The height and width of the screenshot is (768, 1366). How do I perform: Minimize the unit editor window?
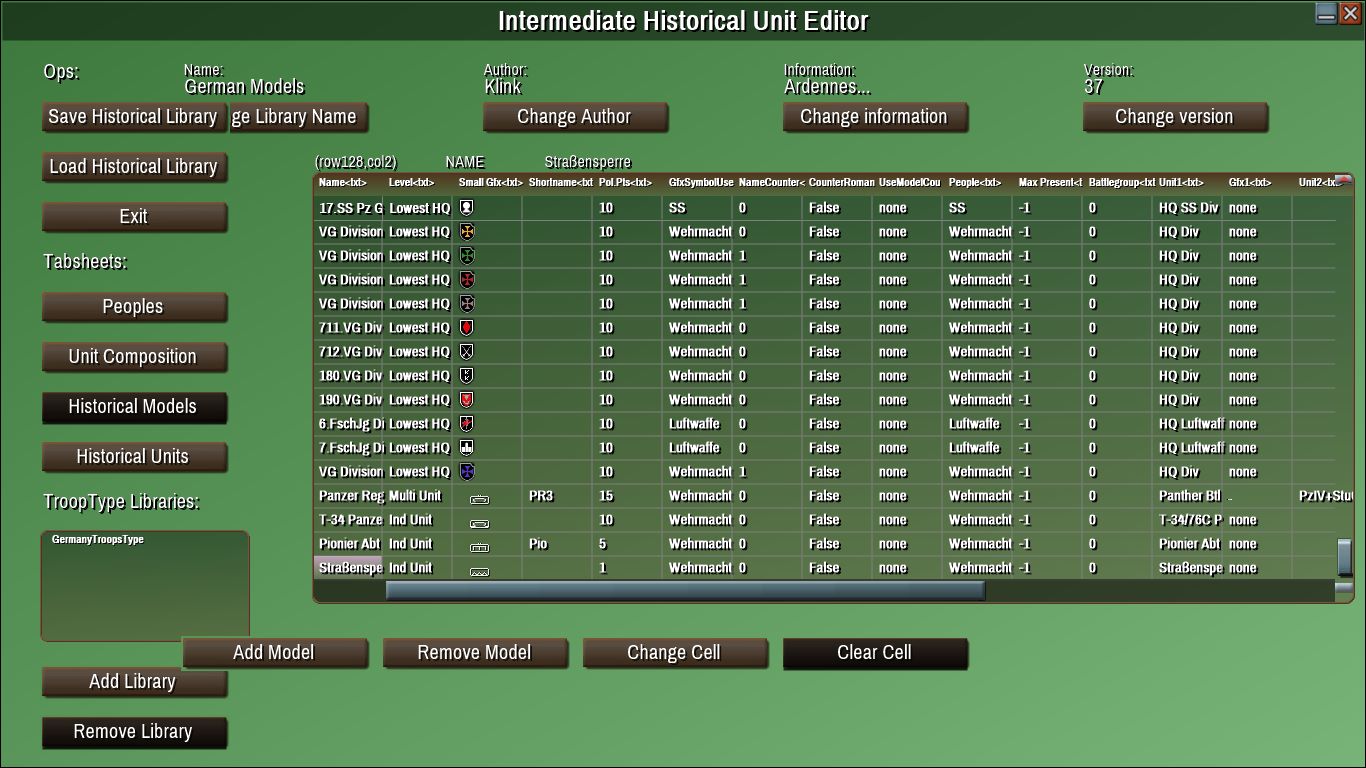pyautogui.click(x=1326, y=13)
